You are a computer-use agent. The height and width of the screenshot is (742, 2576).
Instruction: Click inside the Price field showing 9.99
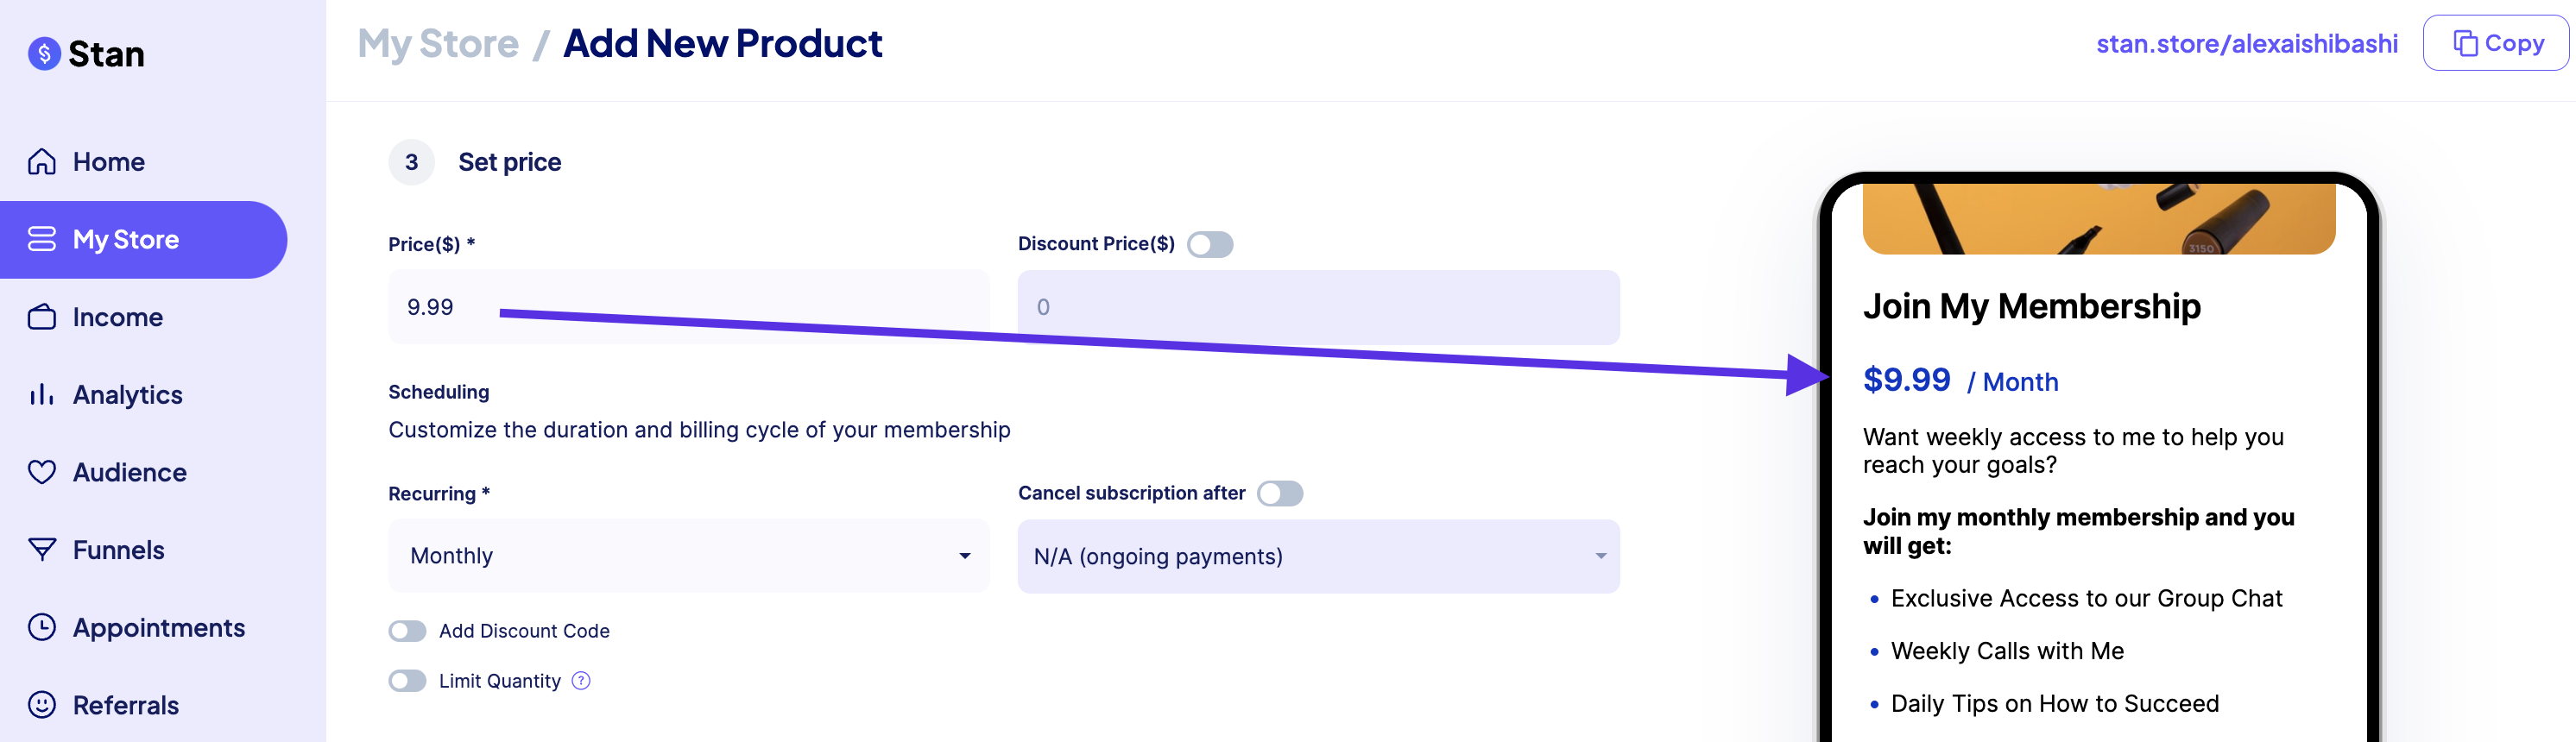(x=688, y=307)
